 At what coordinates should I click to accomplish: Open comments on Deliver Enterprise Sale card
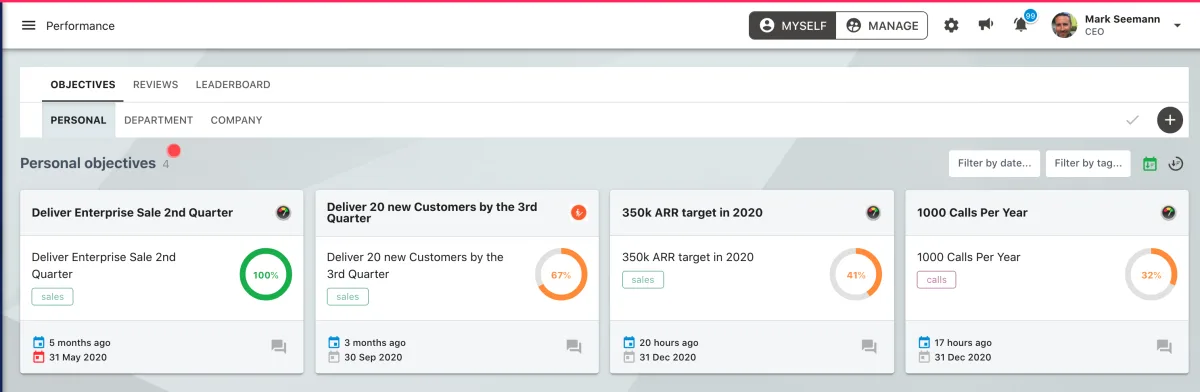pos(279,347)
